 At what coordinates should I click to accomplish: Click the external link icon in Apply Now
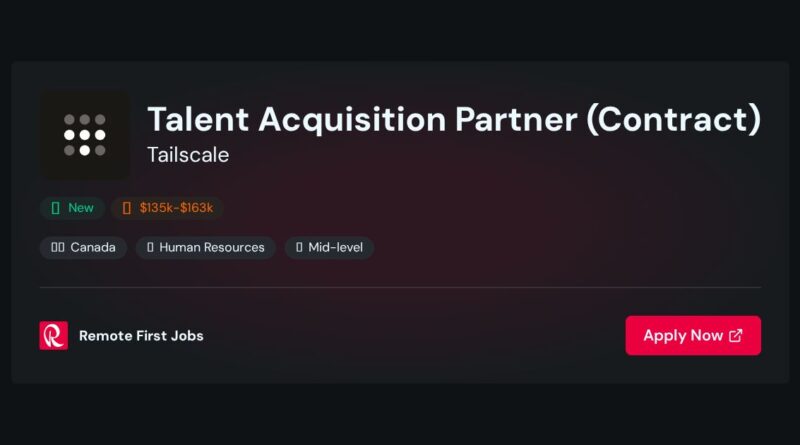coord(736,335)
